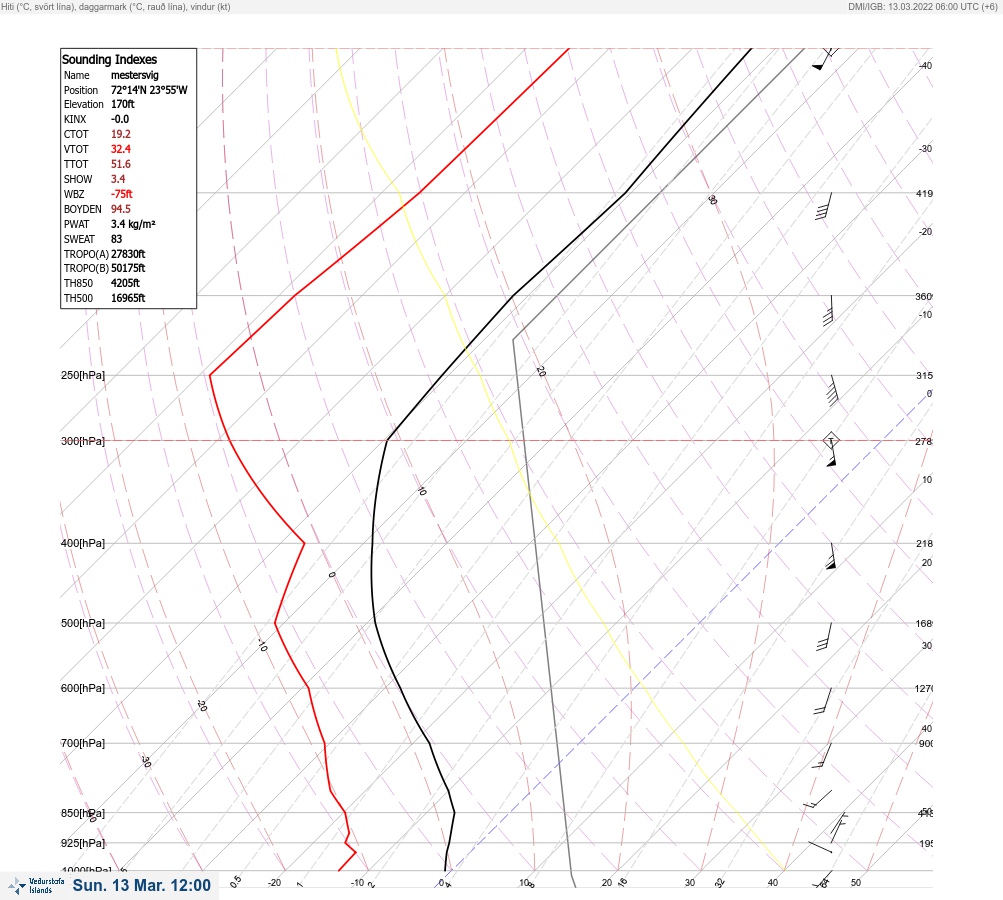The width and height of the screenshot is (1003, 900).
Task: Click the 400[hPa] pressure label
Action: [83, 543]
